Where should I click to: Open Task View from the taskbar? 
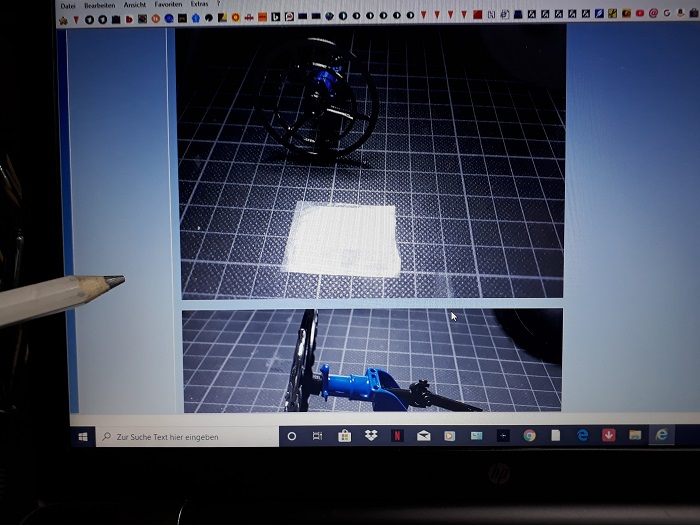pyautogui.click(x=317, y=436)
